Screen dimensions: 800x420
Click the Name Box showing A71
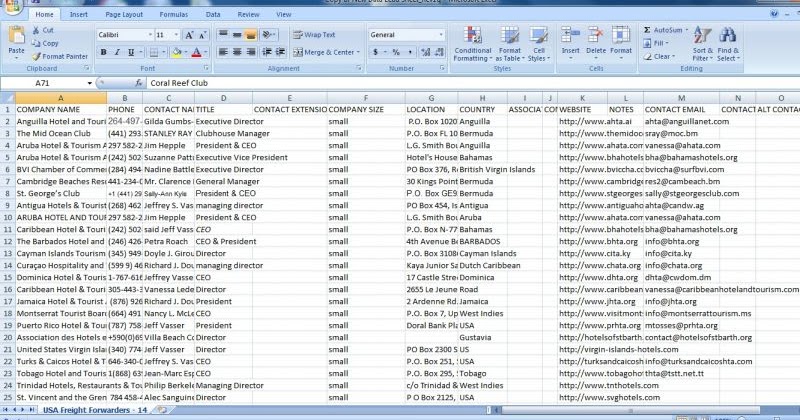point(43,83)
